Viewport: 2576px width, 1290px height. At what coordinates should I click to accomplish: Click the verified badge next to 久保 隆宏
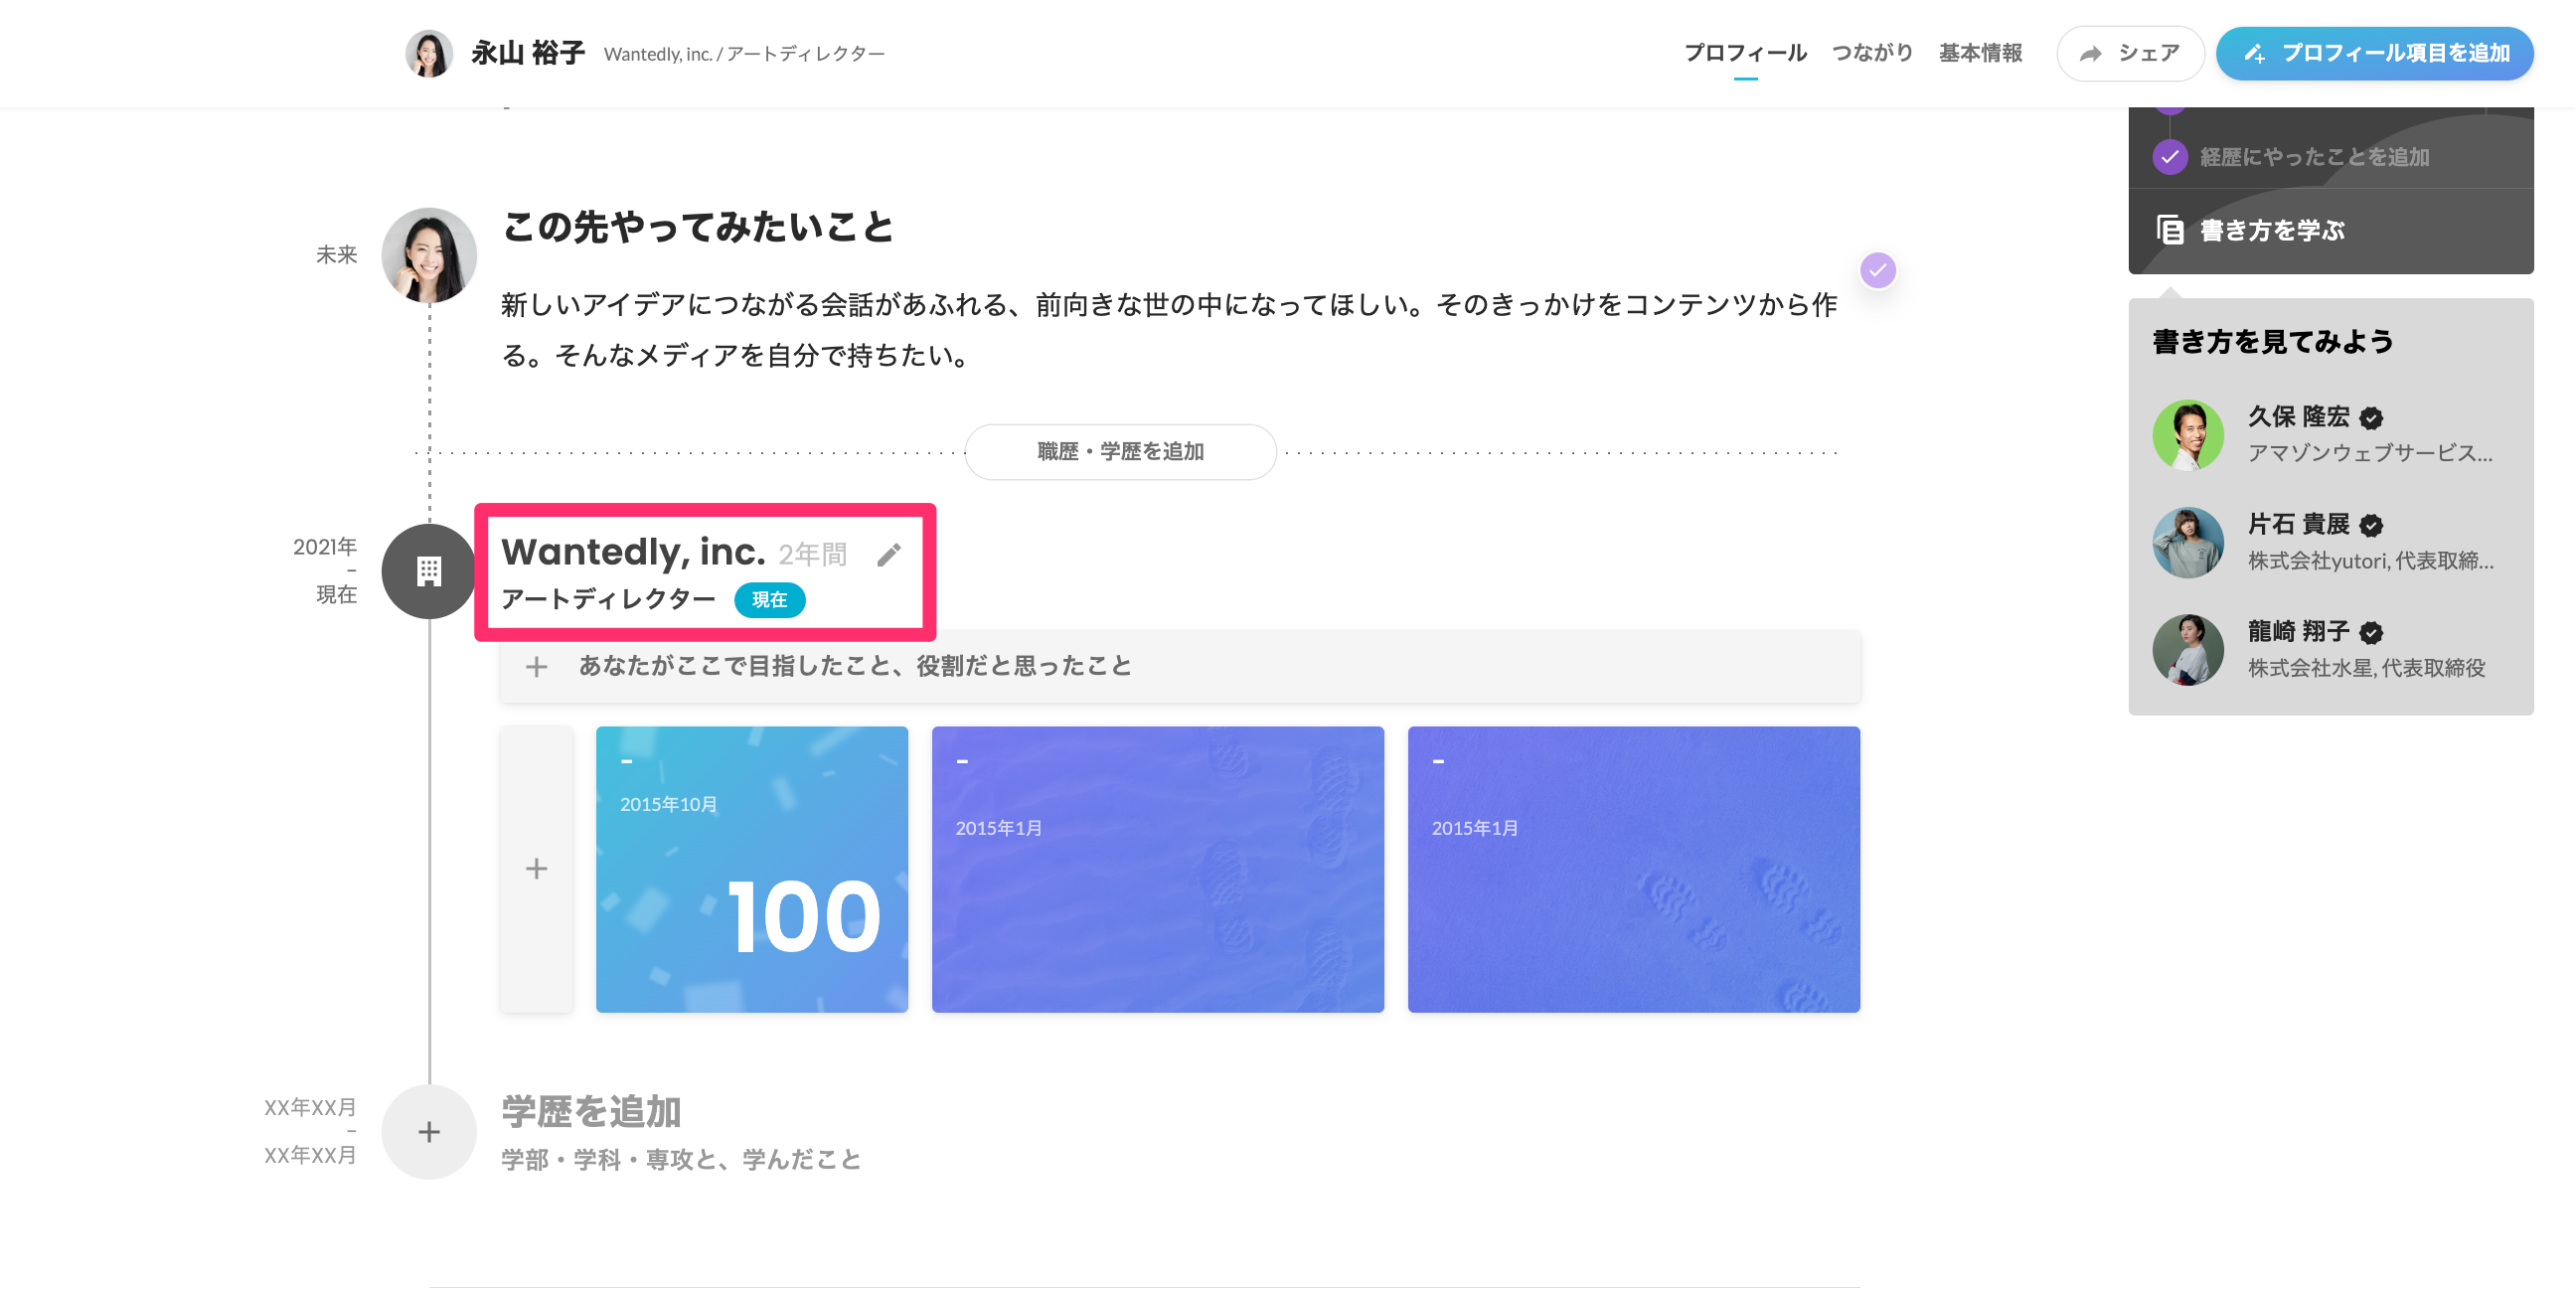tap(2371, 418)
